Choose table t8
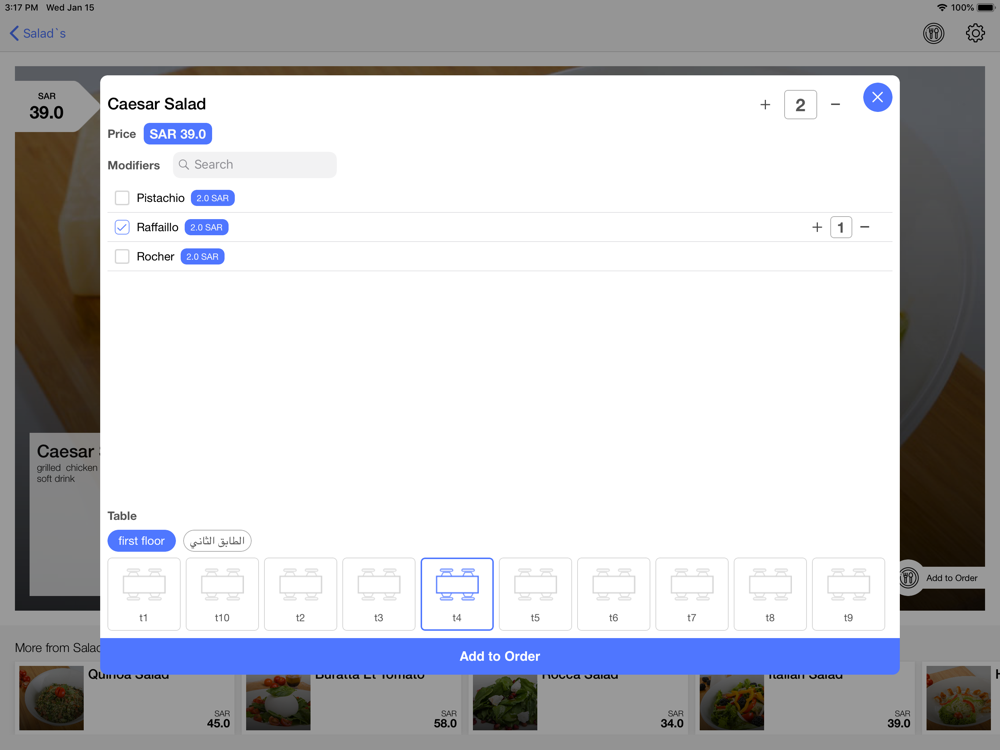Image resolution: width=1000 pixels, height=750 pixels. 770,594
